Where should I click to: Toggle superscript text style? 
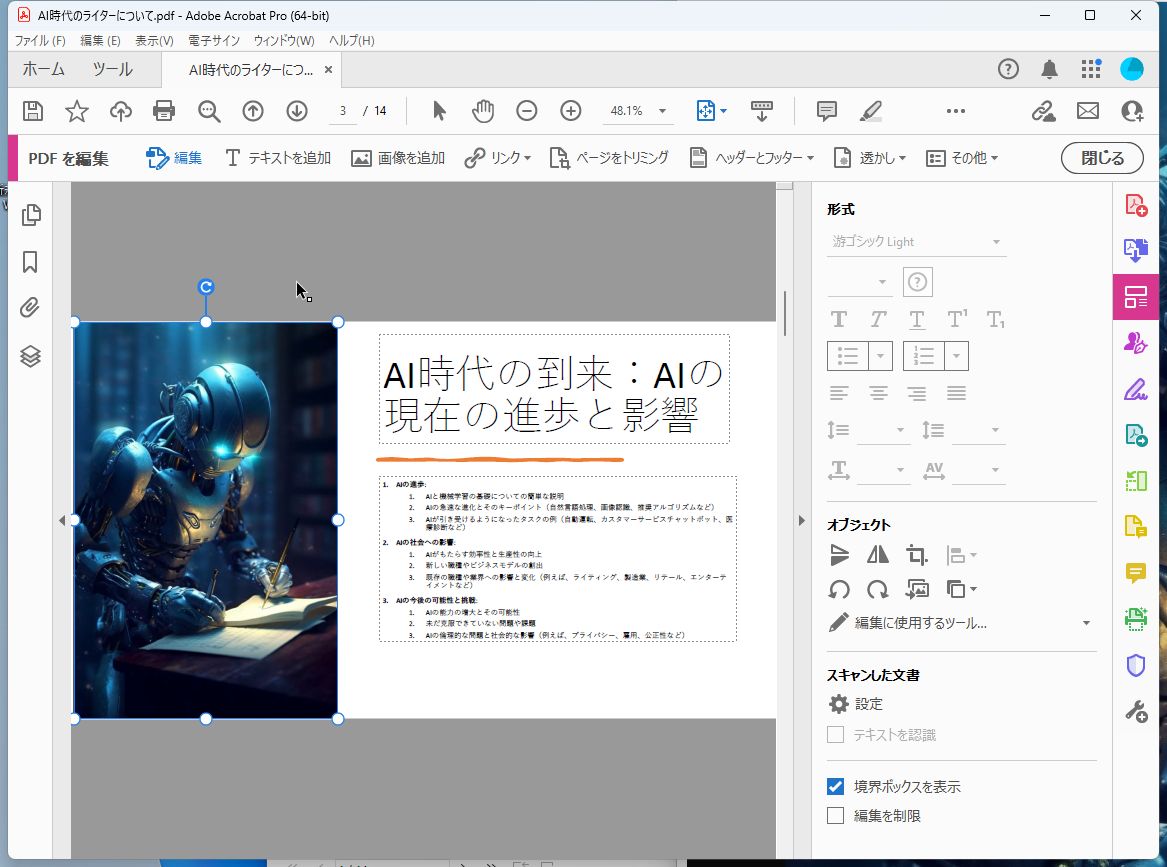tap(957, 319)
